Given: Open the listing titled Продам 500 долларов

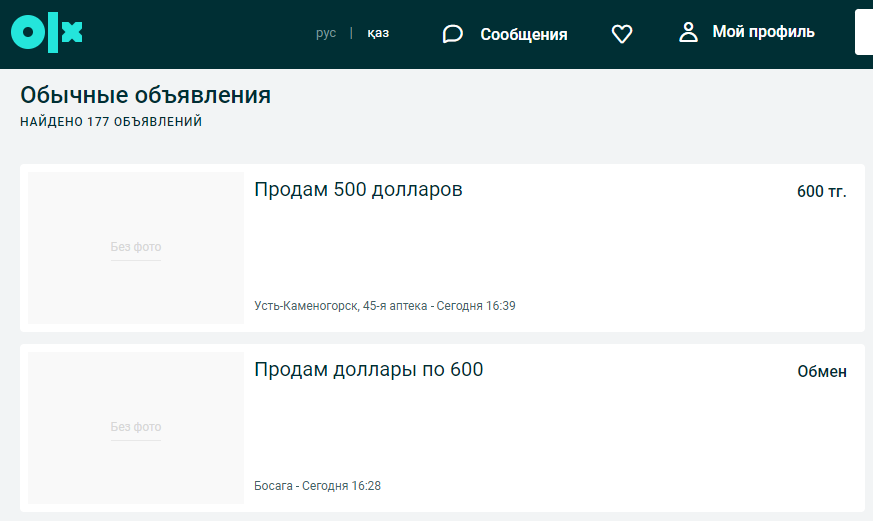Looking at the screenshot, I should [358, 189].
